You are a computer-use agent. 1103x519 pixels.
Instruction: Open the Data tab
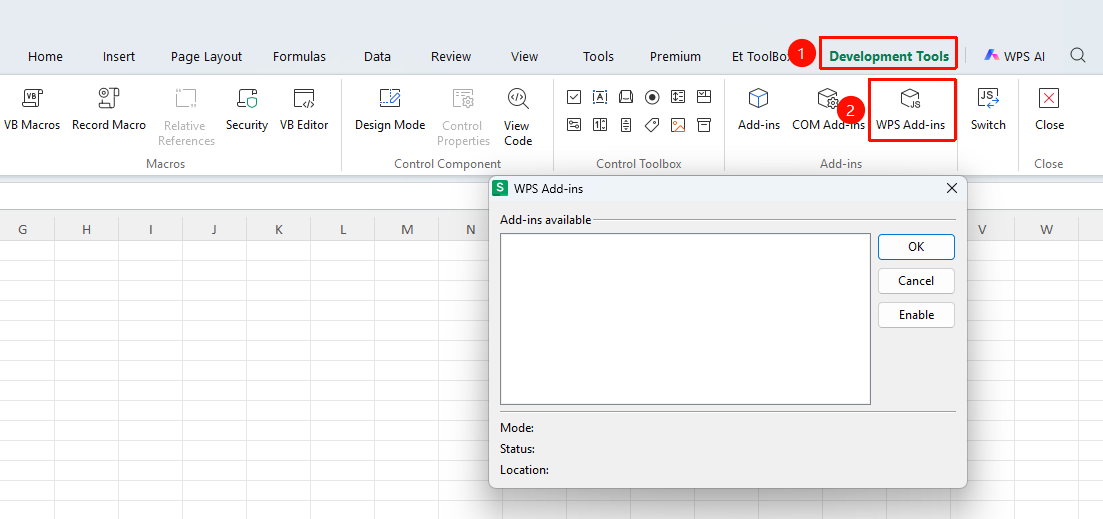tap(377, 57)
